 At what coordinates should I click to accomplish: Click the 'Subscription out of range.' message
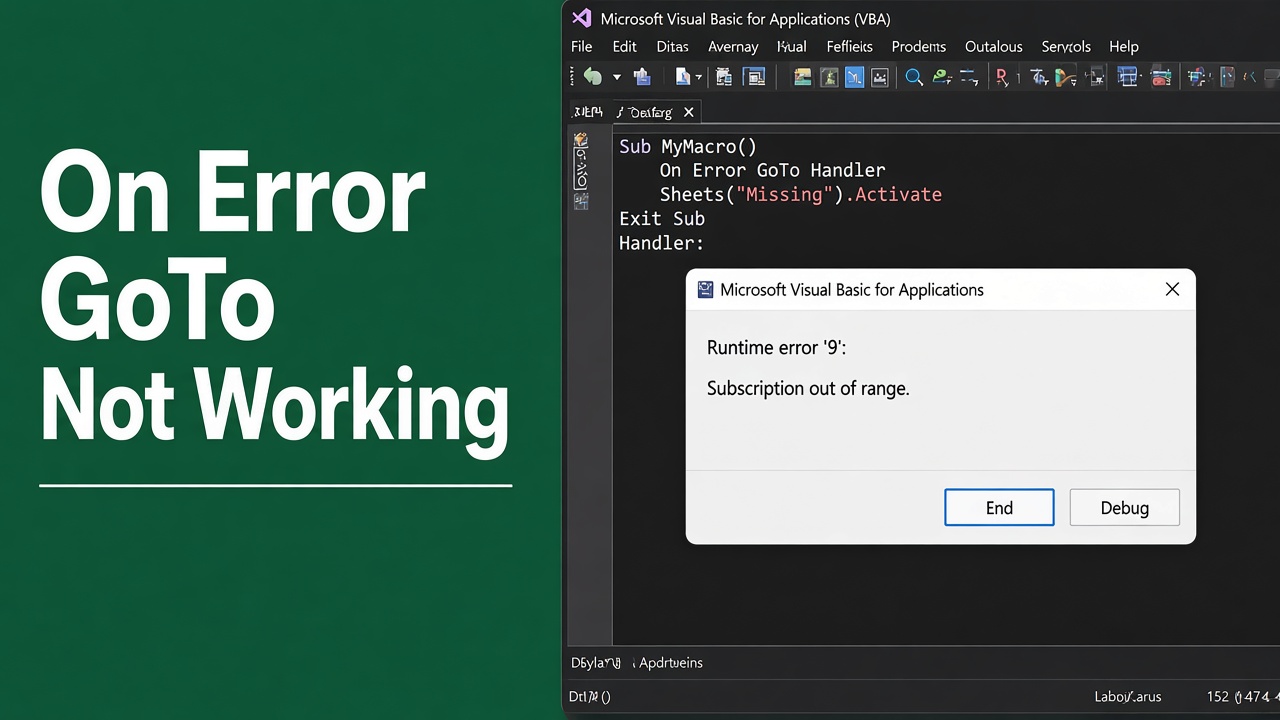click(808, 388)
